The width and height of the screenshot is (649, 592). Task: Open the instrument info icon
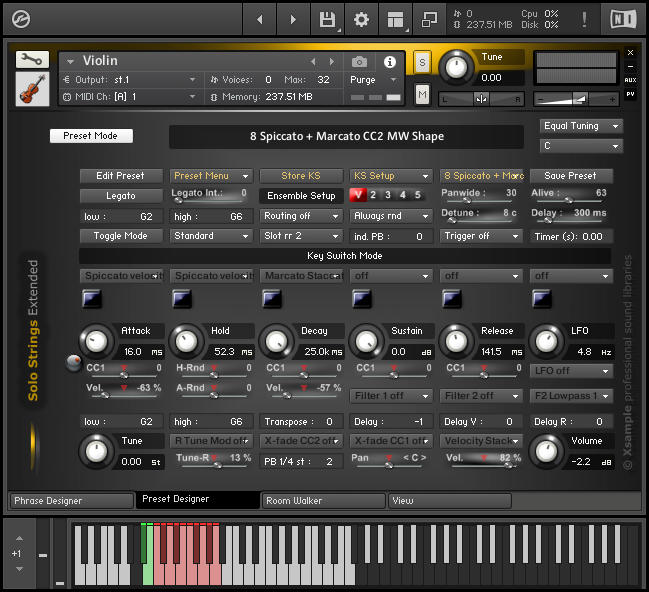tap(389, 62)
